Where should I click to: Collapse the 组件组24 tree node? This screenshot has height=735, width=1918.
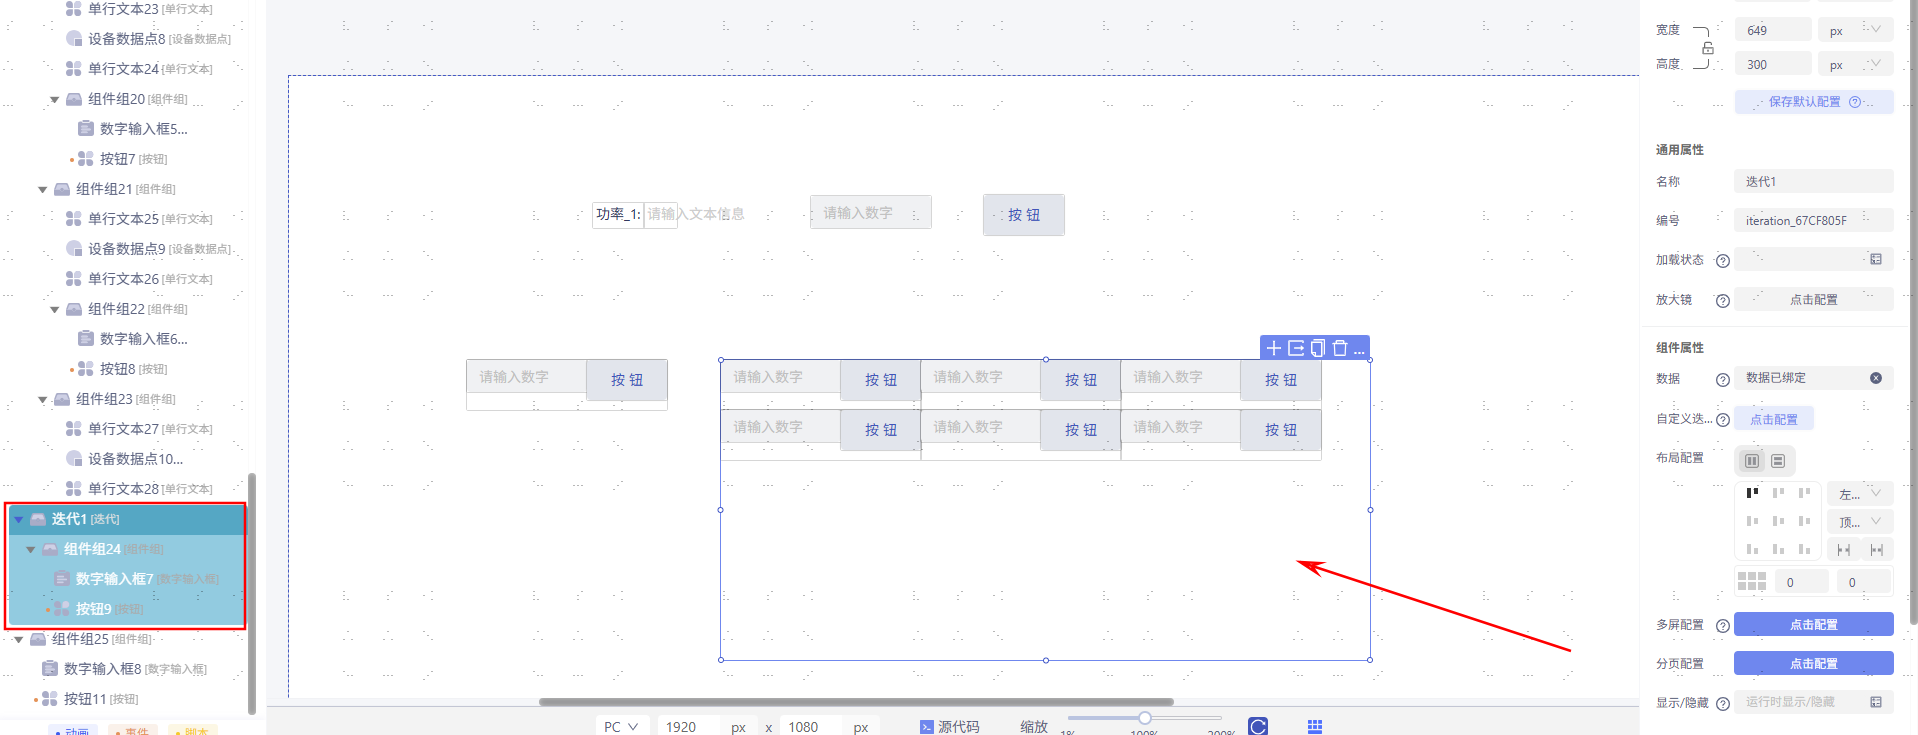pyautogui.click(x=31, y=550)
